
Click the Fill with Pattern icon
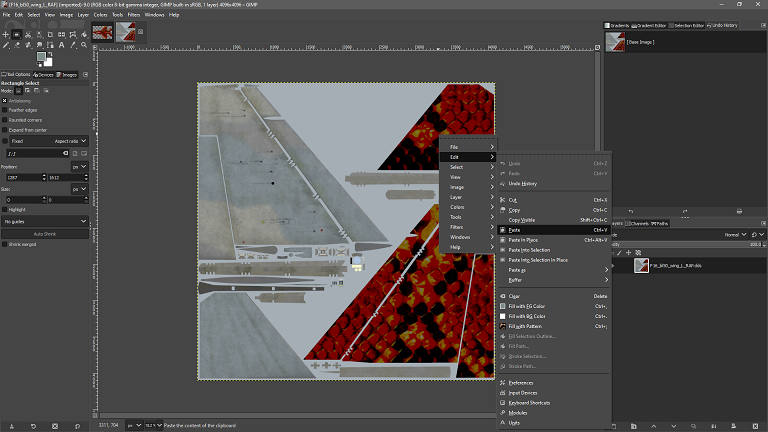tap(502, 326)
